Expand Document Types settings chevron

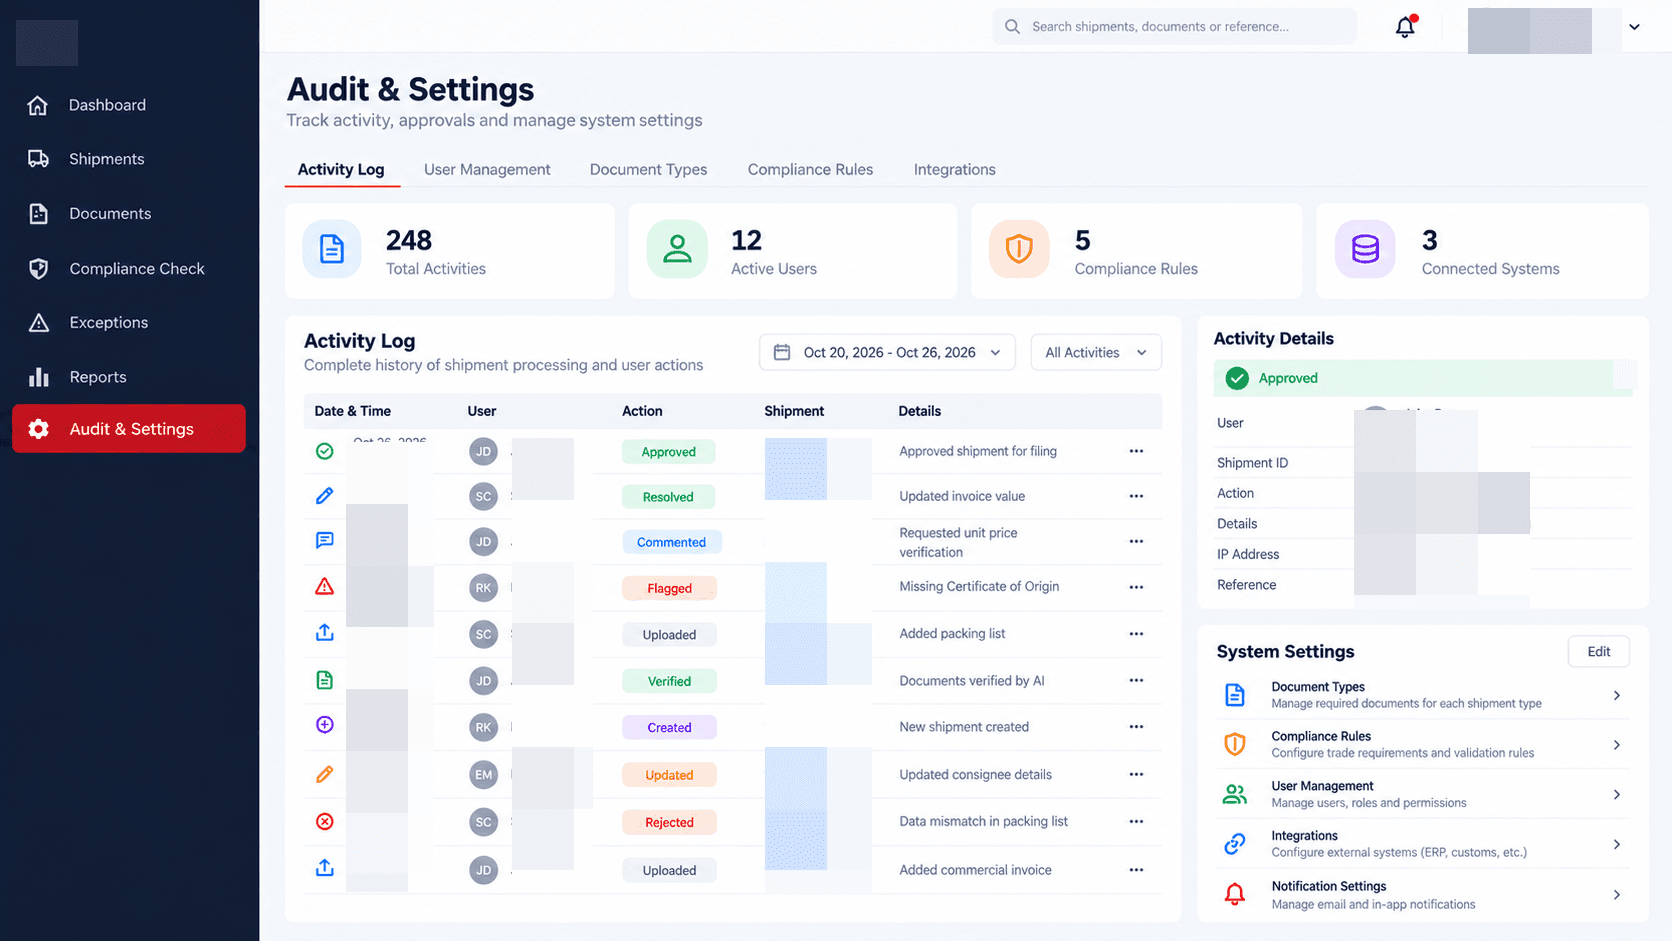point(1617,695)
